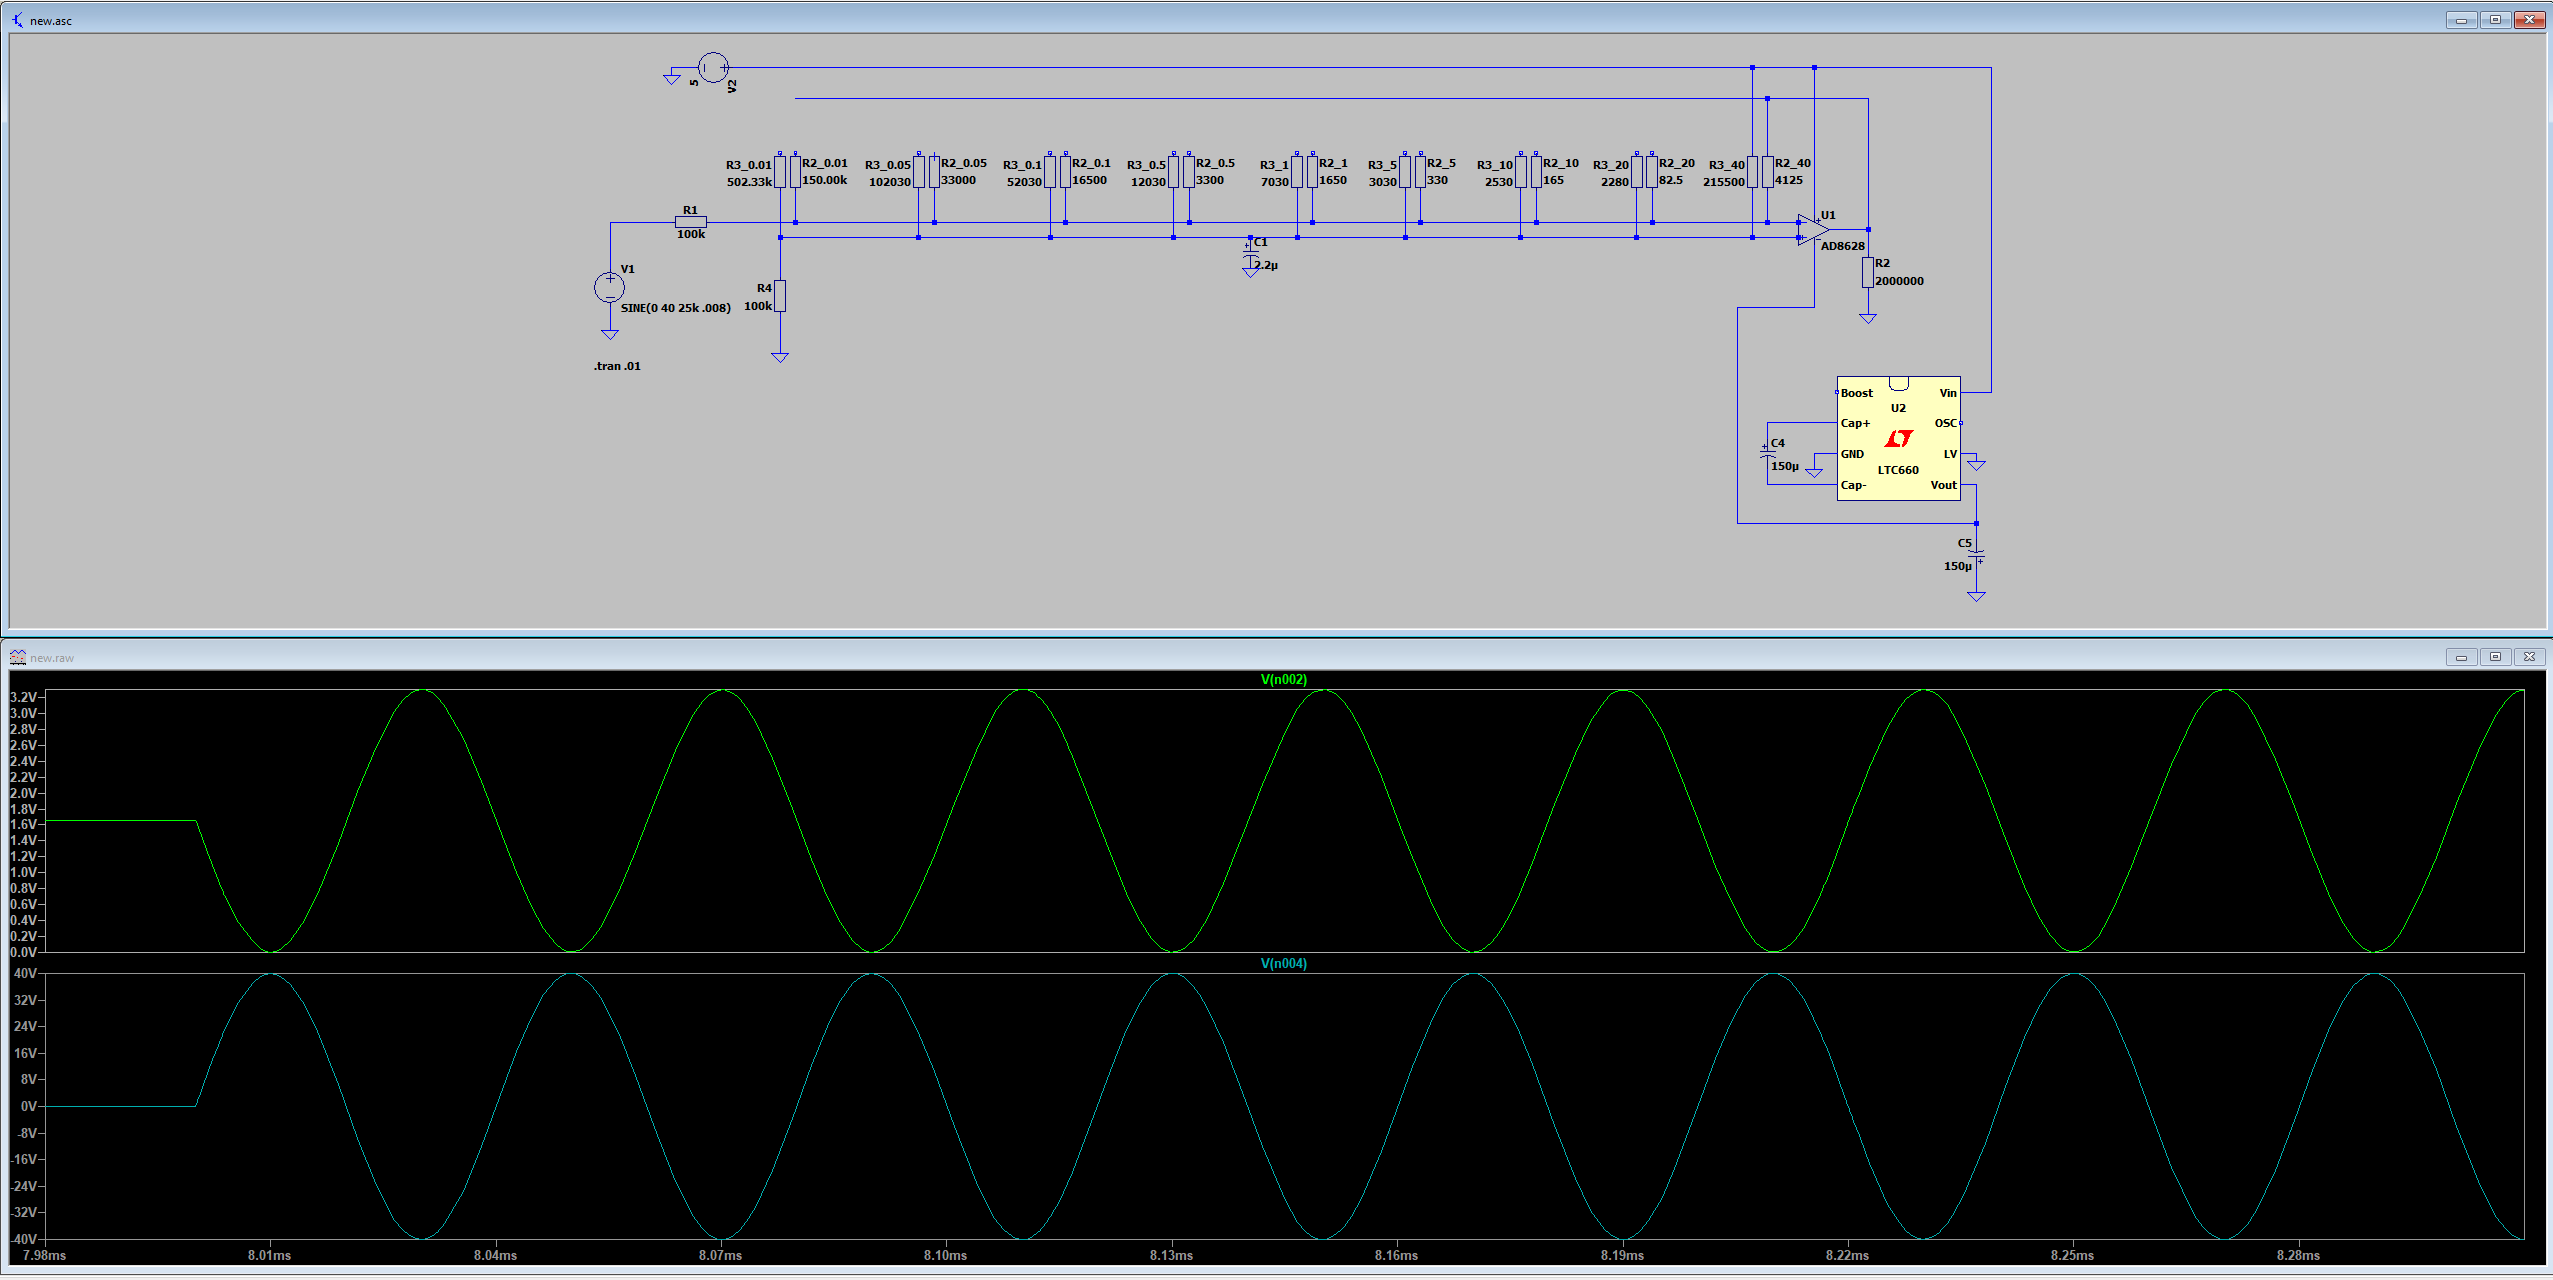
Task: Select the R2_20 resistor symbol
Action: tap(1652, 171)
